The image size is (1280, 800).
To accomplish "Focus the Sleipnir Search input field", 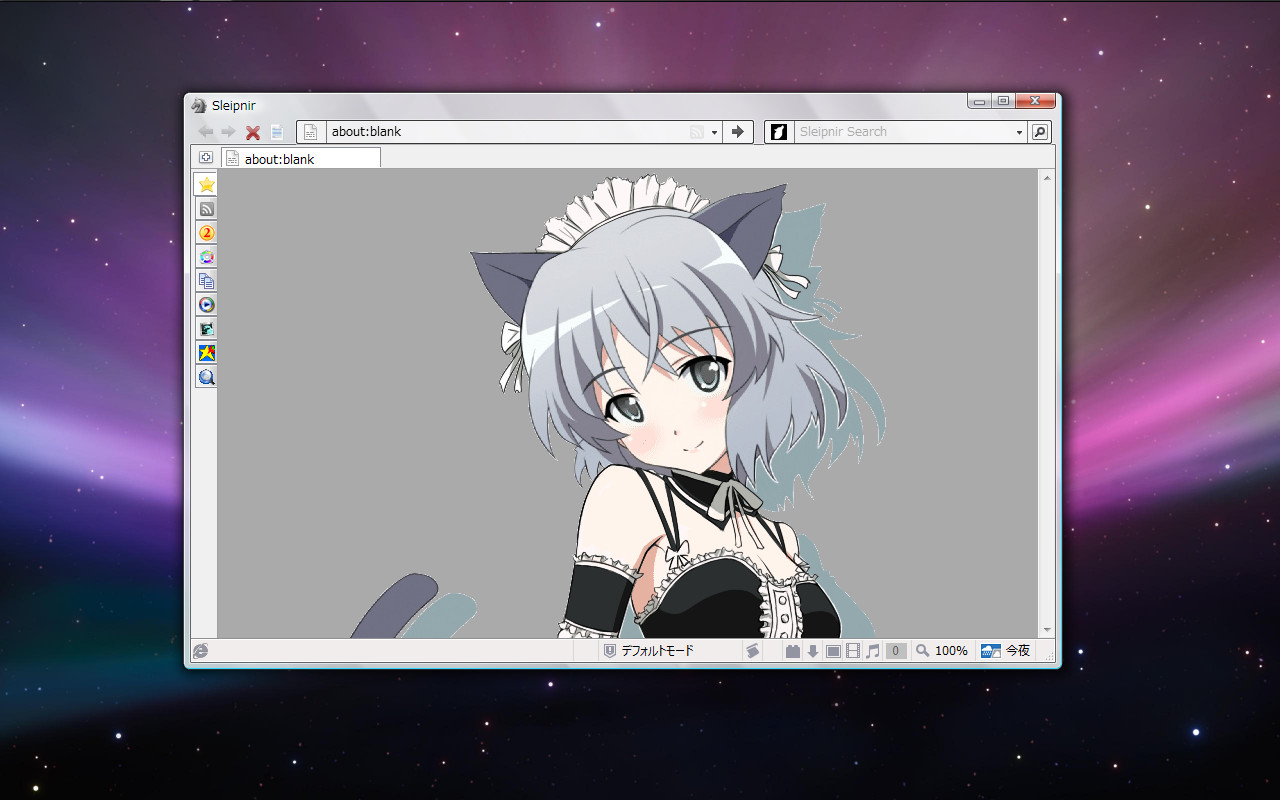I will click(x=903, y=132).
